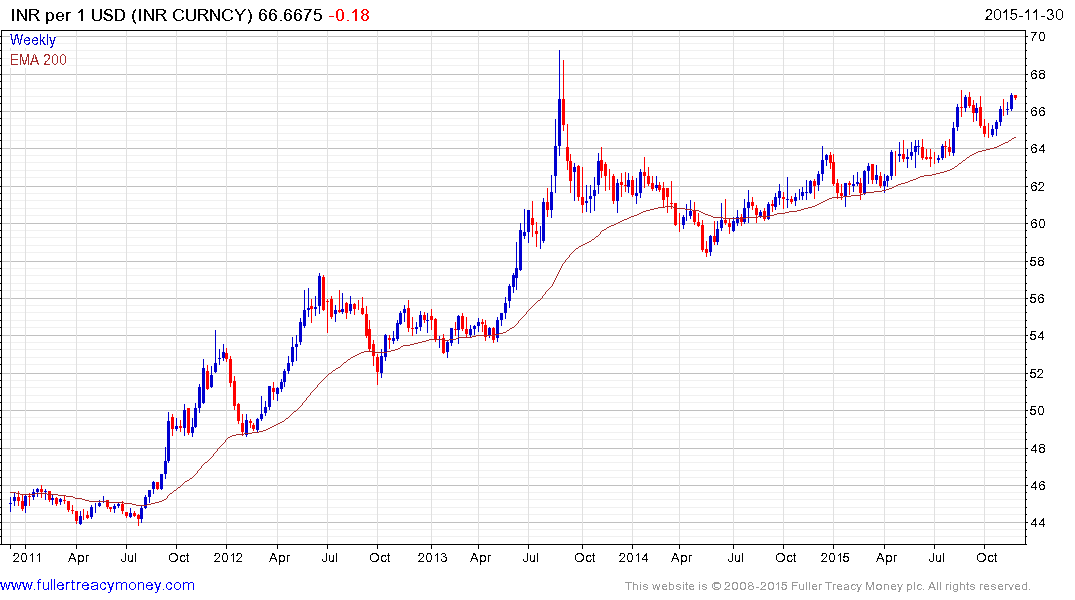Select the 68 y-axis price label
This screenshot has height=600, width=1075.
click(x=1038, y=75)
